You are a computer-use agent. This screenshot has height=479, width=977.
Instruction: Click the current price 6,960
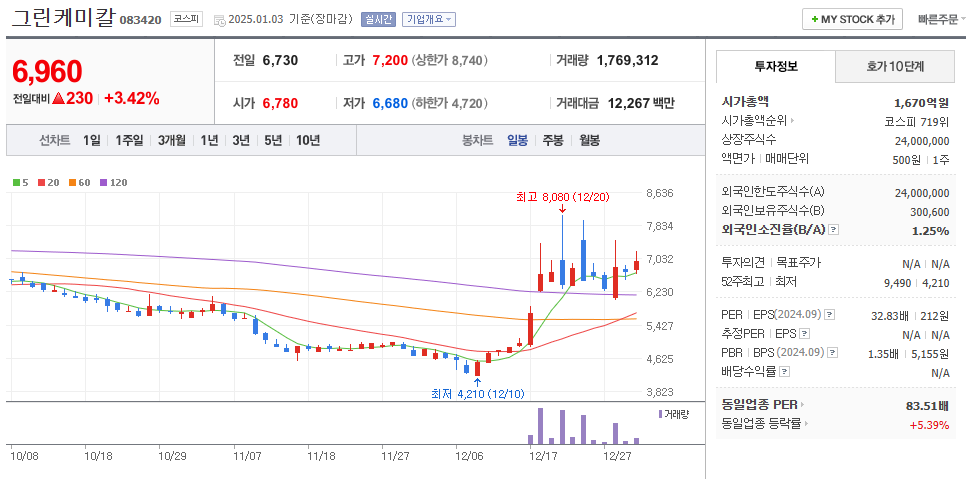[47, 72]
